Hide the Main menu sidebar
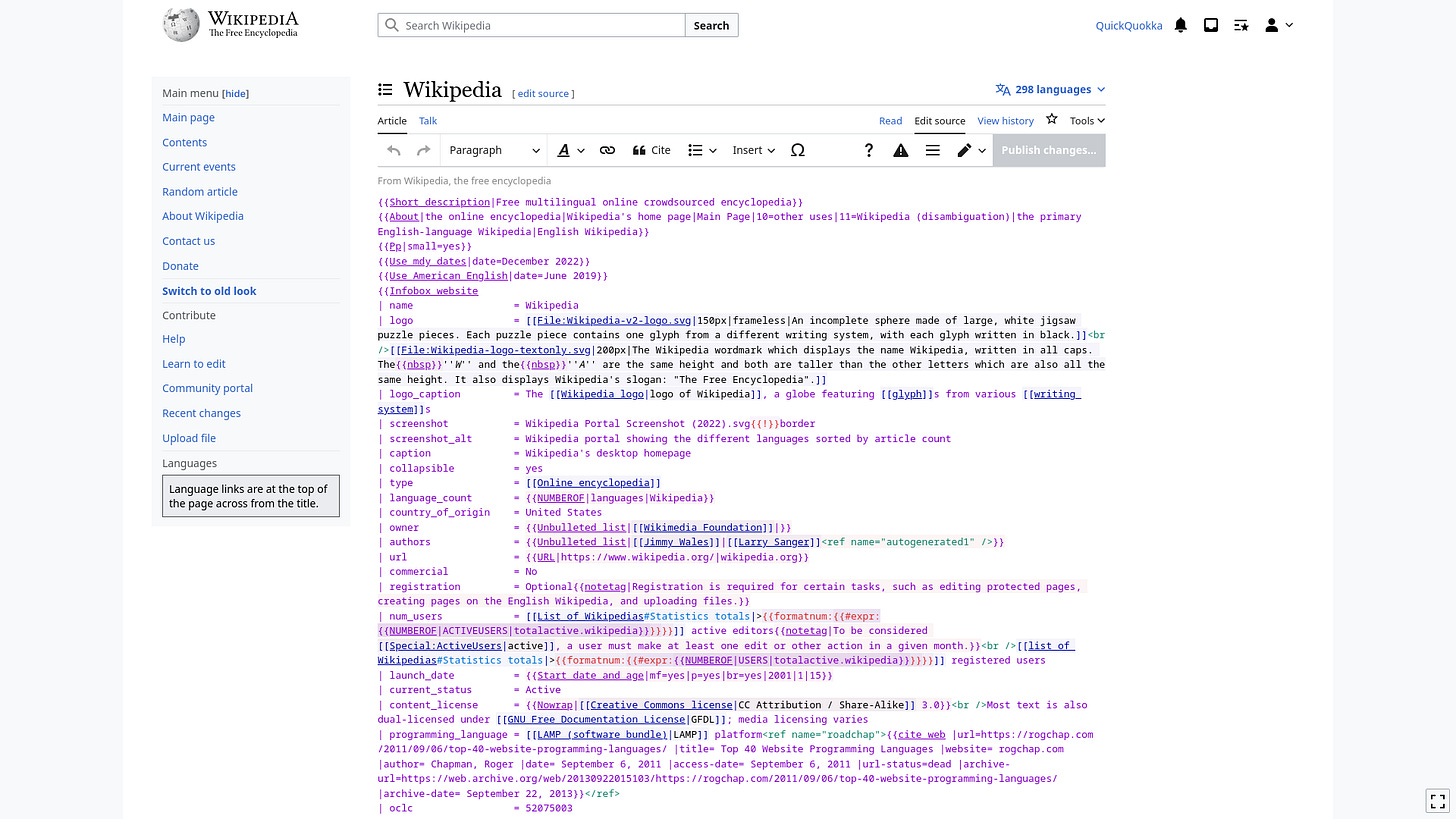Image resolution: width=1456 pixels, height=819 pixels. tap(235, 93)
